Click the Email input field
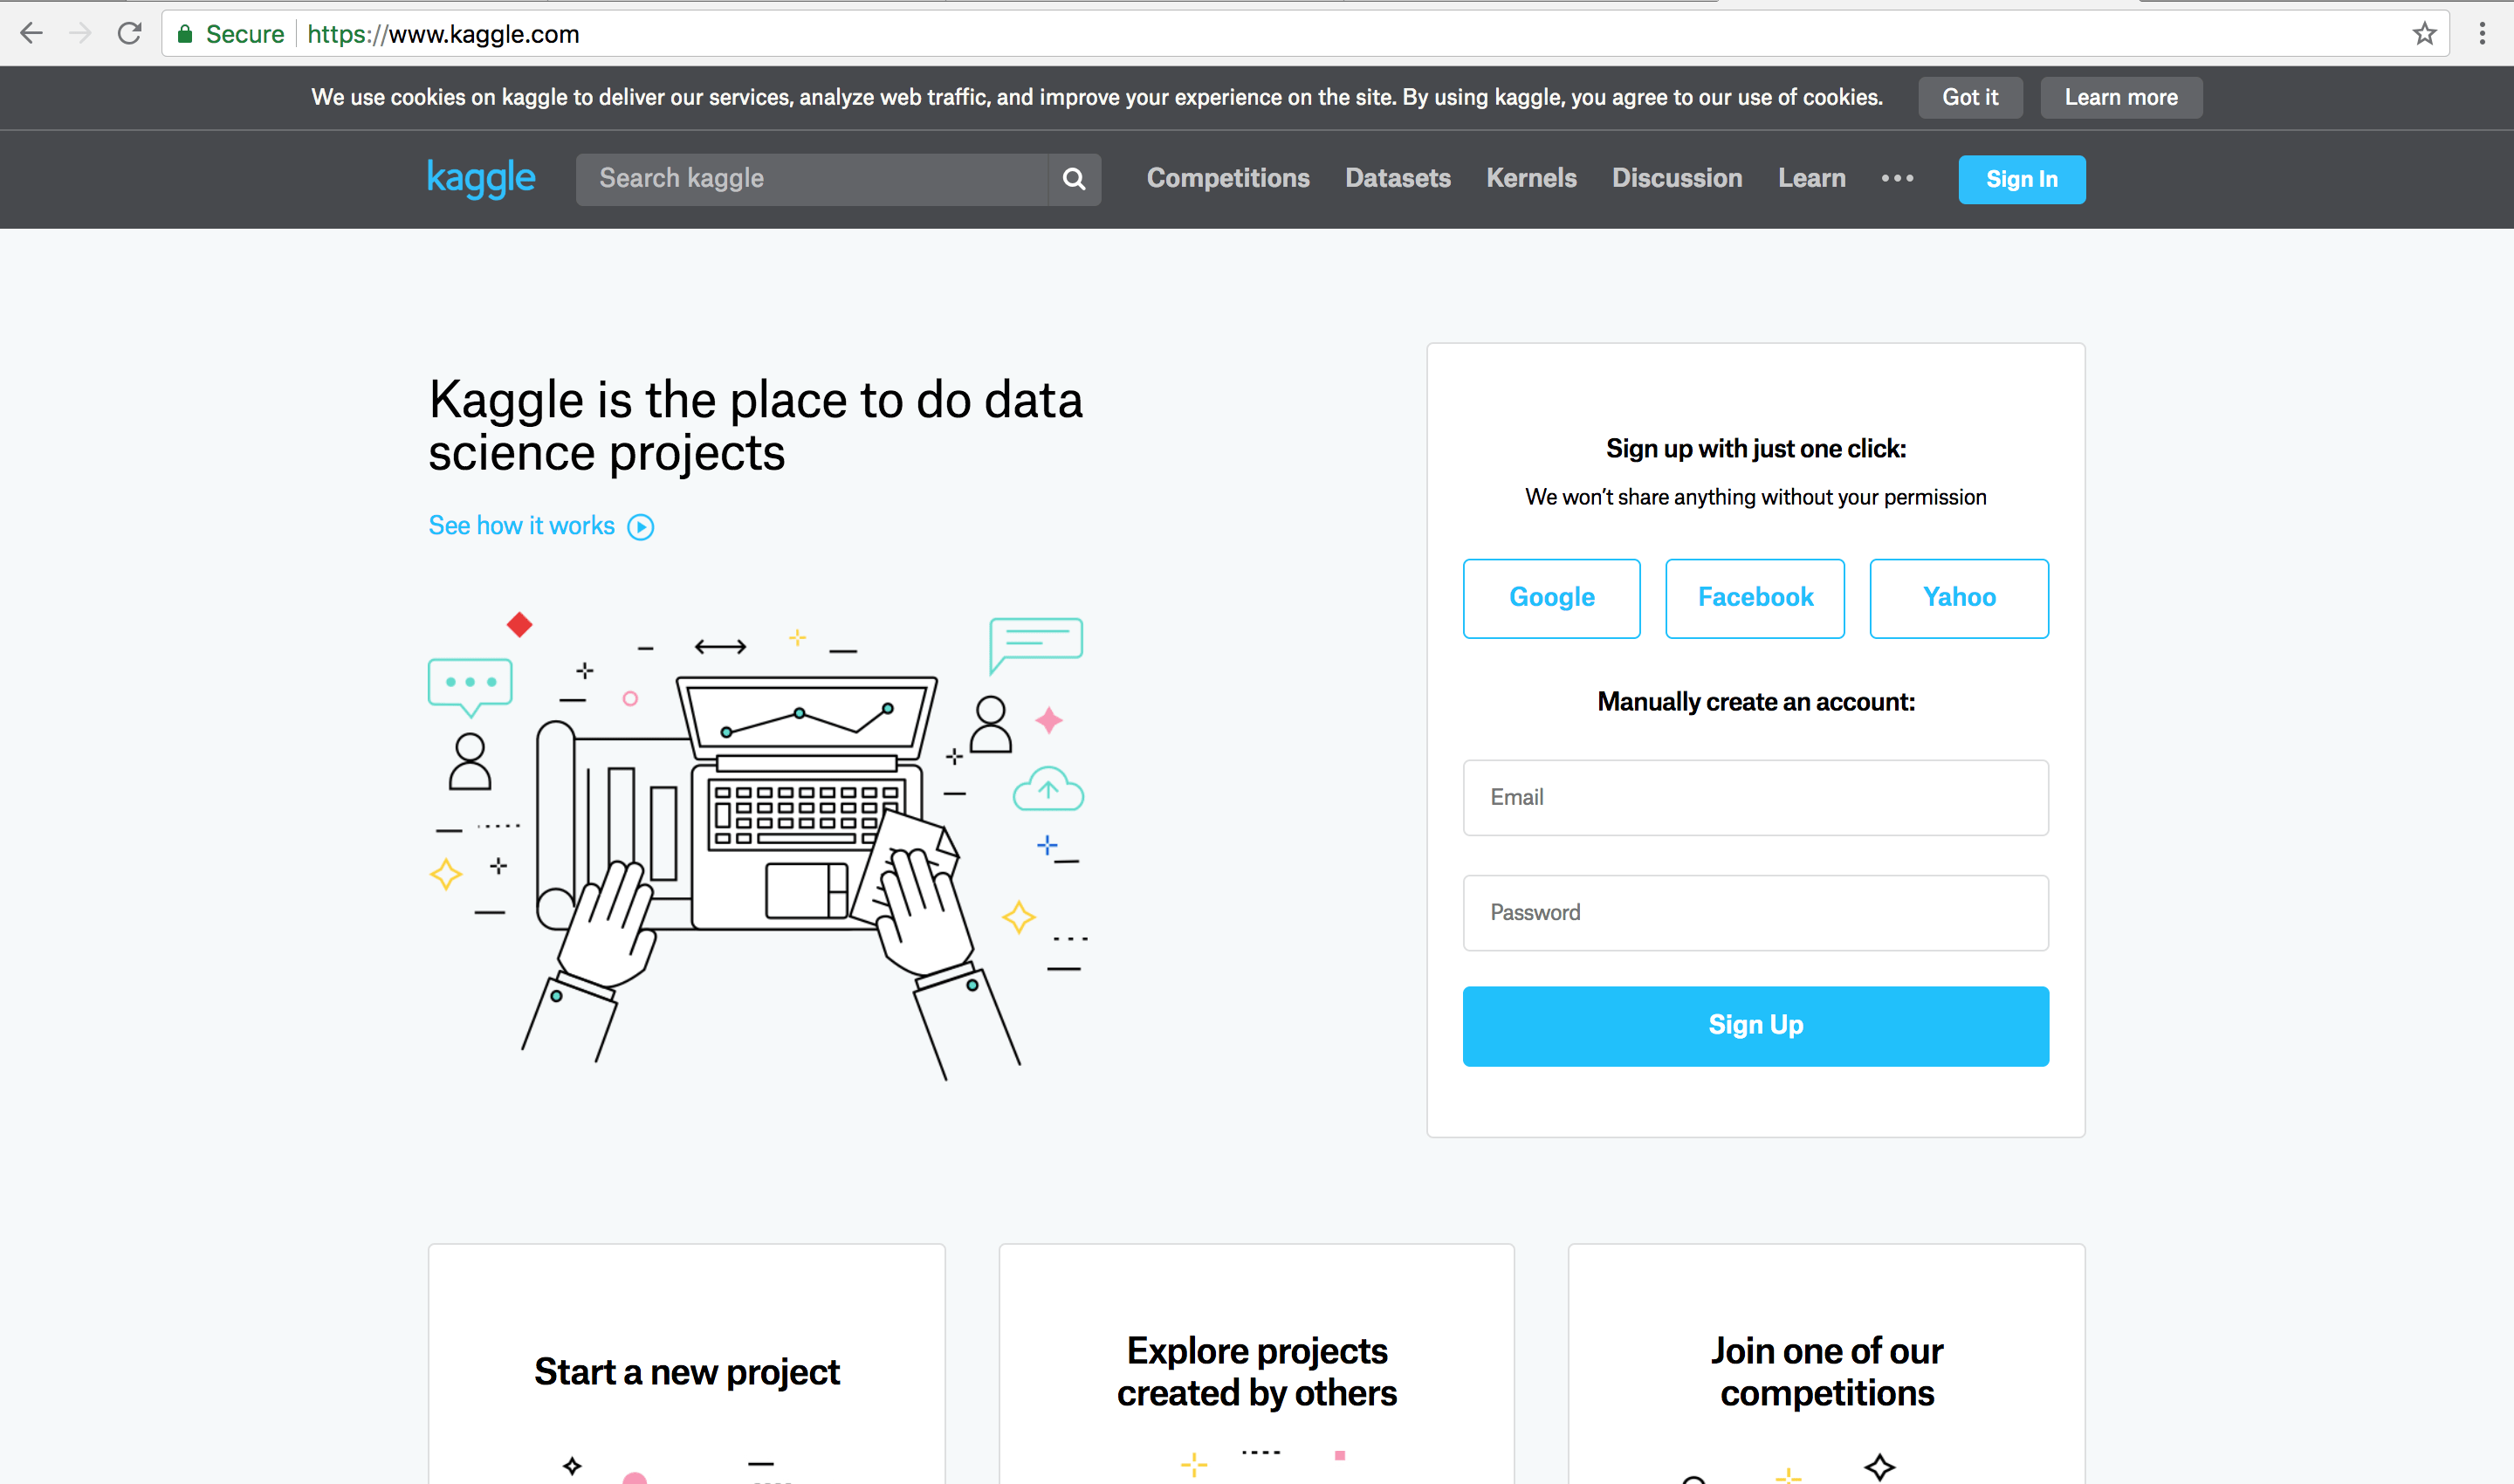 (1755, 797)
